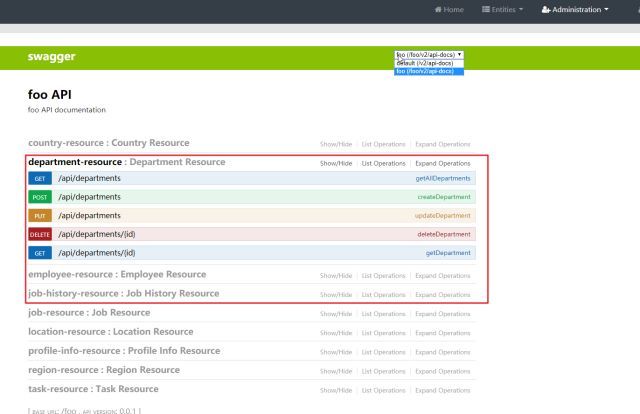
Task: Click List Operations for location-resource
Action: tap(383, 333)
